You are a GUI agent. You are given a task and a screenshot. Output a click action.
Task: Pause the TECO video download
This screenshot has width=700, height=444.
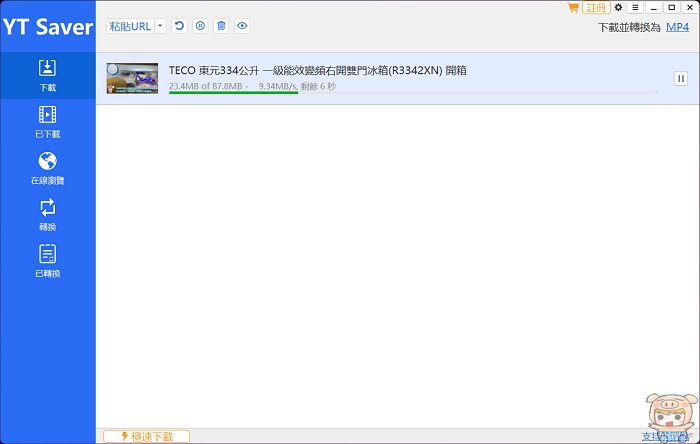pyautogui.click(x=681, y=79)
